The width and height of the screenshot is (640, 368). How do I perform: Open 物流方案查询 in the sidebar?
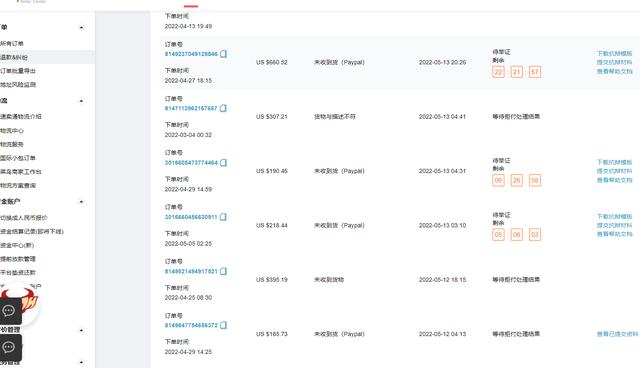pyautogui.click(x=18, y=185)
